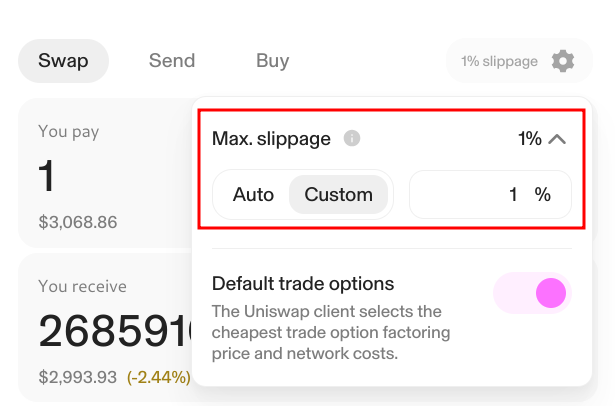Click the 1% value beside the chevron
Image resolution: width=615 pixels, height=406 pixels.
click(529, 139)
